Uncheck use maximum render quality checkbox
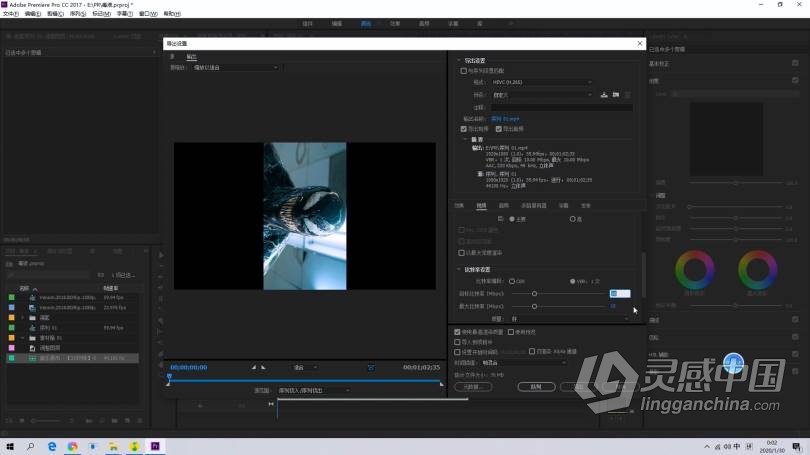 [x=457, y=332]
